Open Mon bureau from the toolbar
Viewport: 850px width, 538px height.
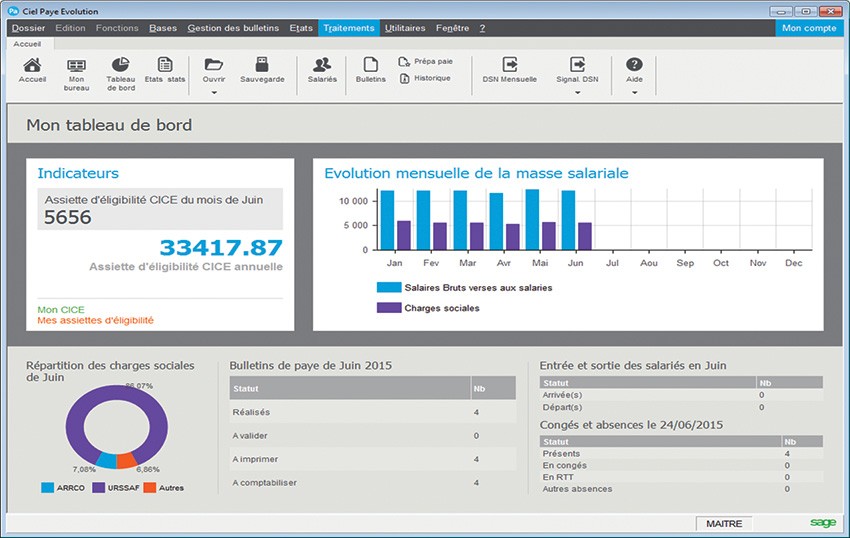tap(76, 65)
